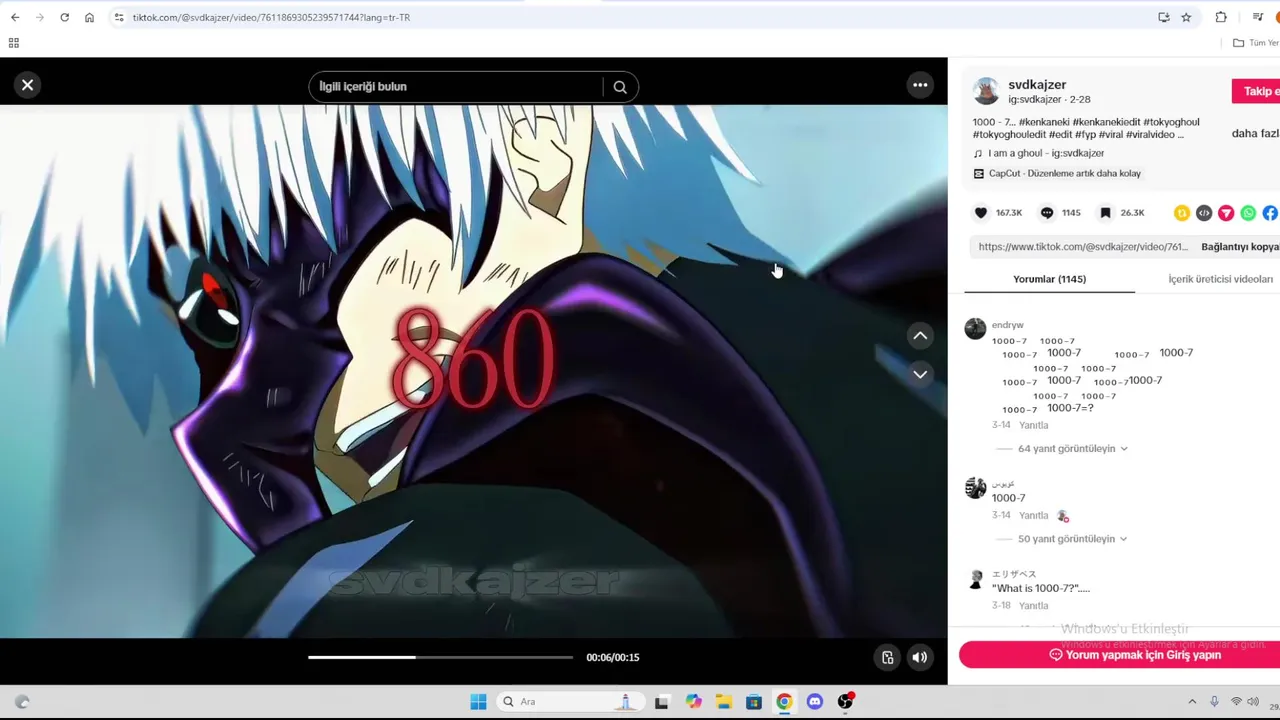
Task: Click the svdkajzer username link
Action: pos(1037,85)
